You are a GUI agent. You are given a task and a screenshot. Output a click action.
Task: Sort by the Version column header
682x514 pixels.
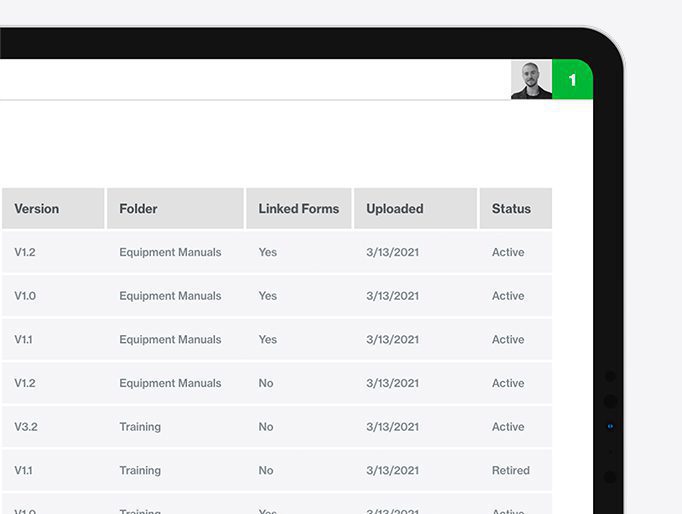click(x=37, y=209)
